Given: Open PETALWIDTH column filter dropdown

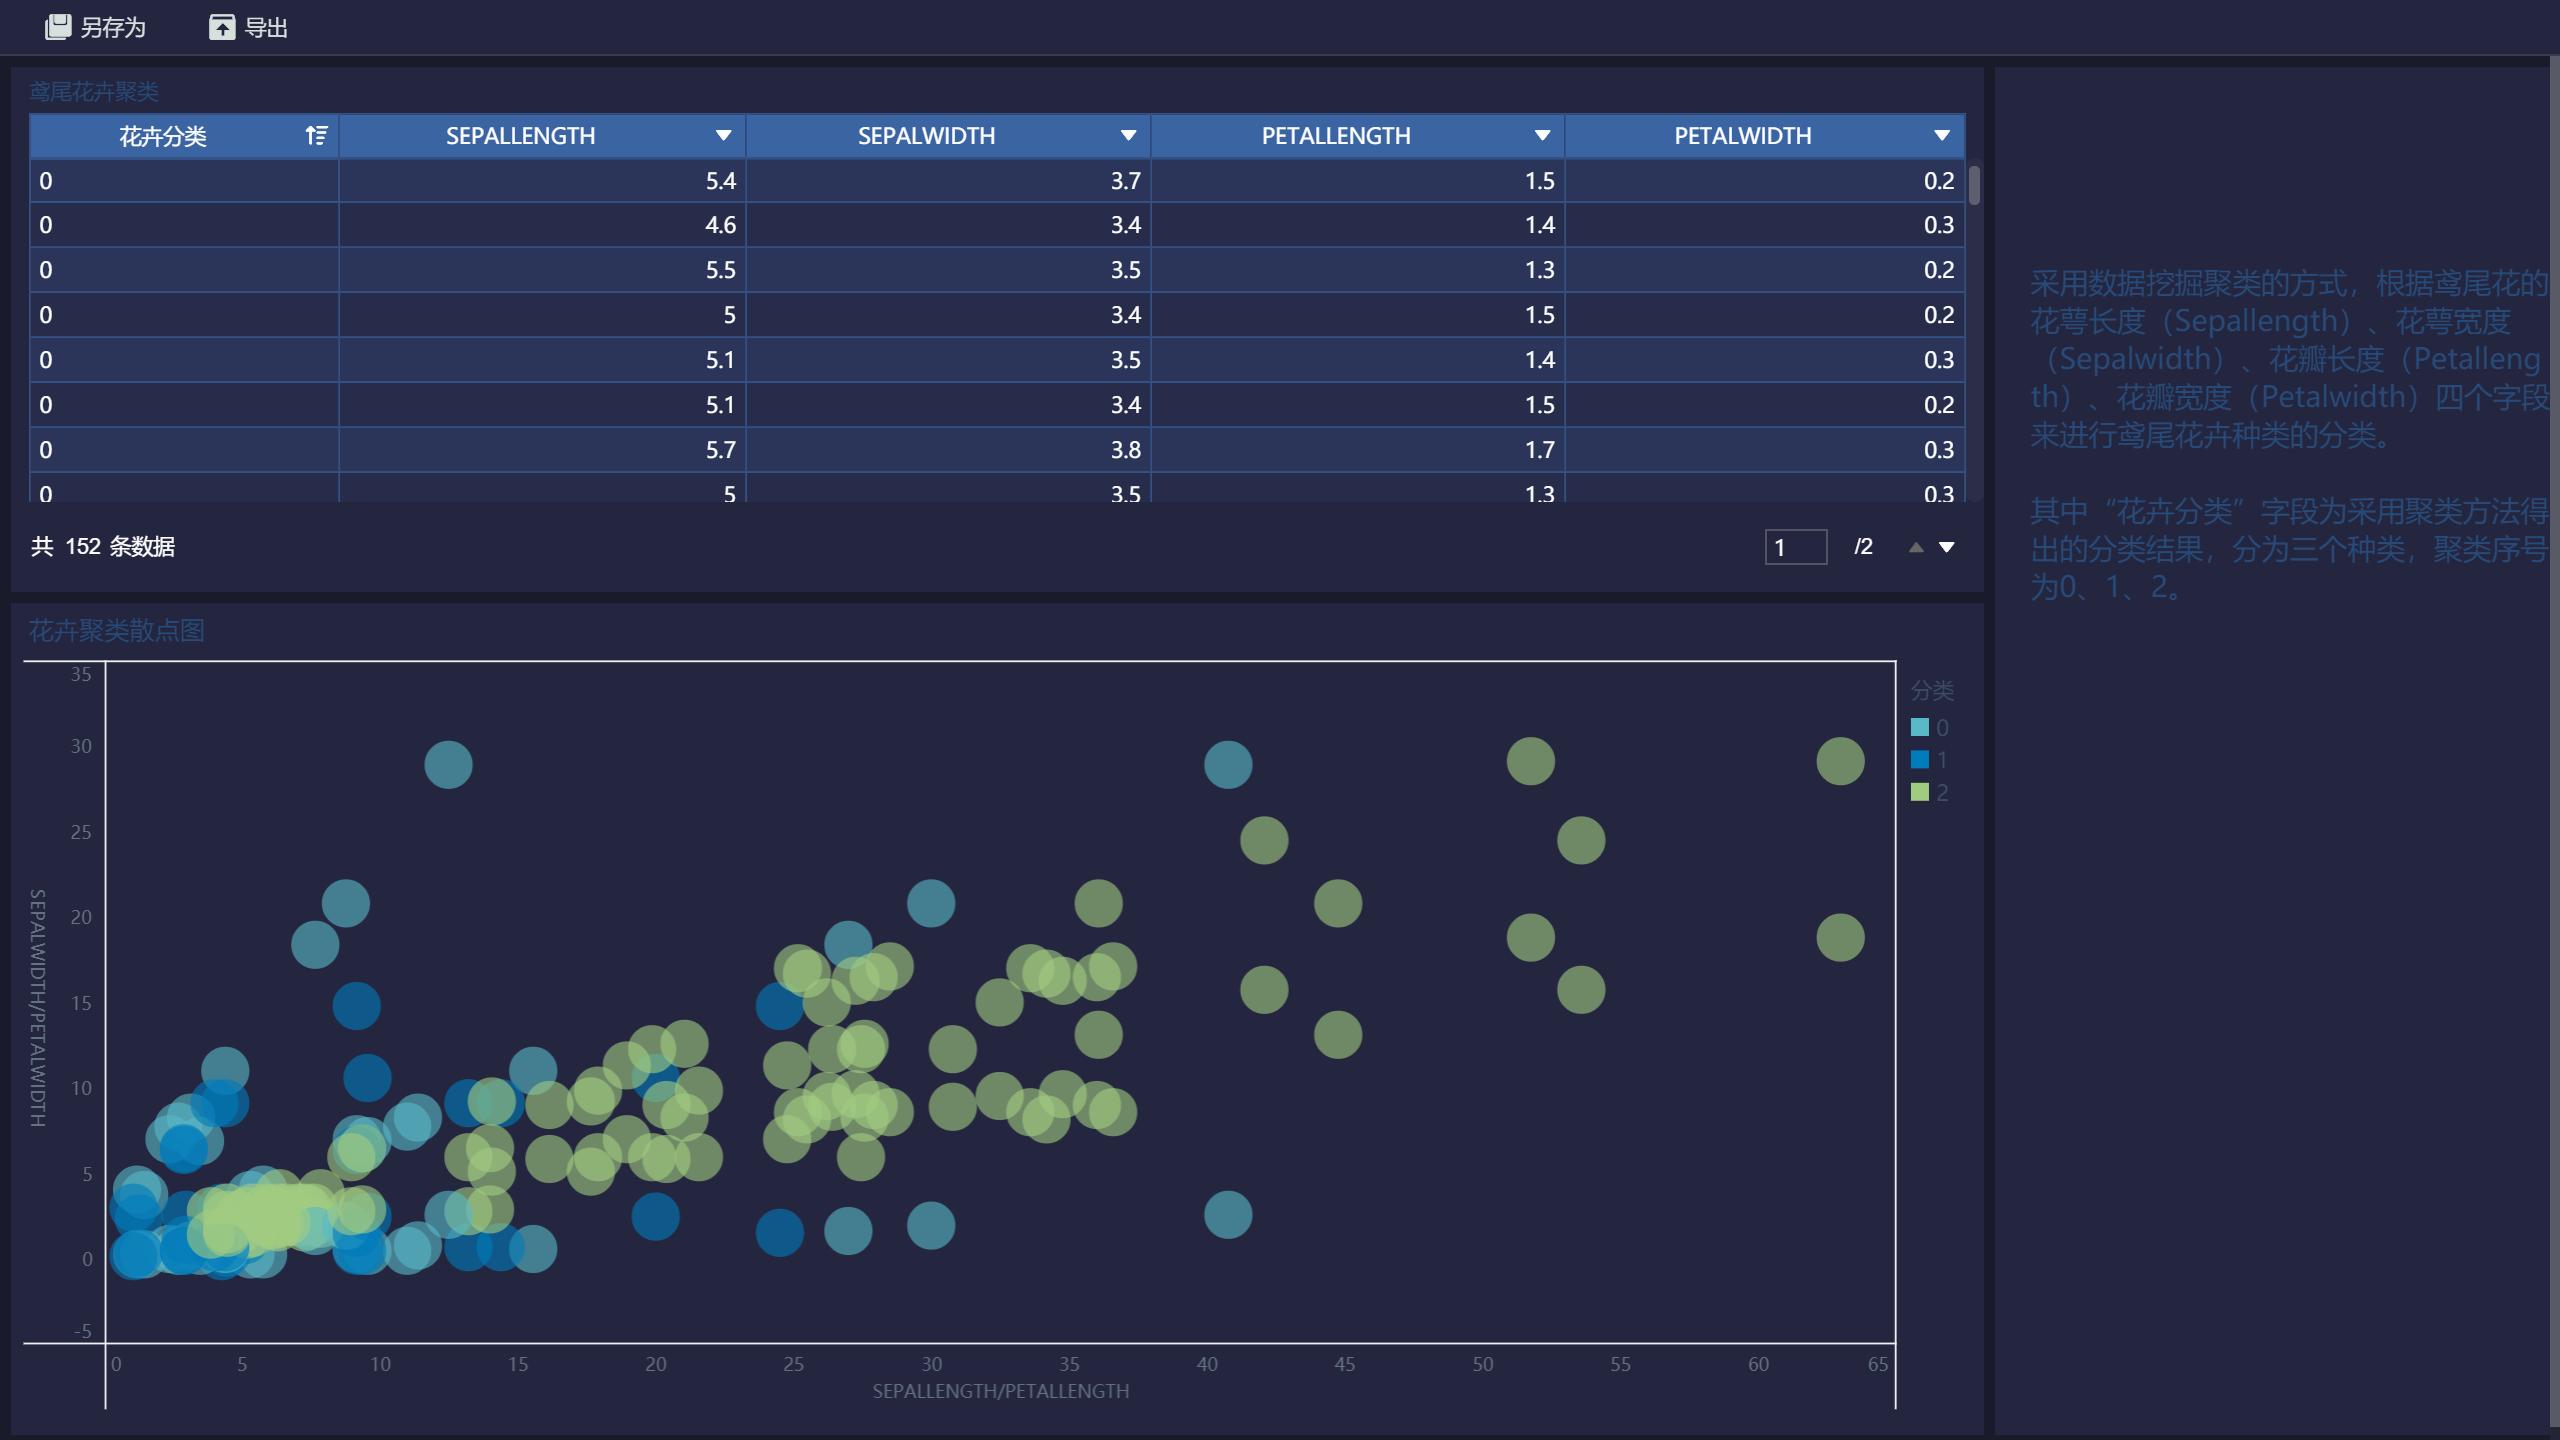Looking at the screenshot, I should pyautogui.click(x=1941, y=135).
